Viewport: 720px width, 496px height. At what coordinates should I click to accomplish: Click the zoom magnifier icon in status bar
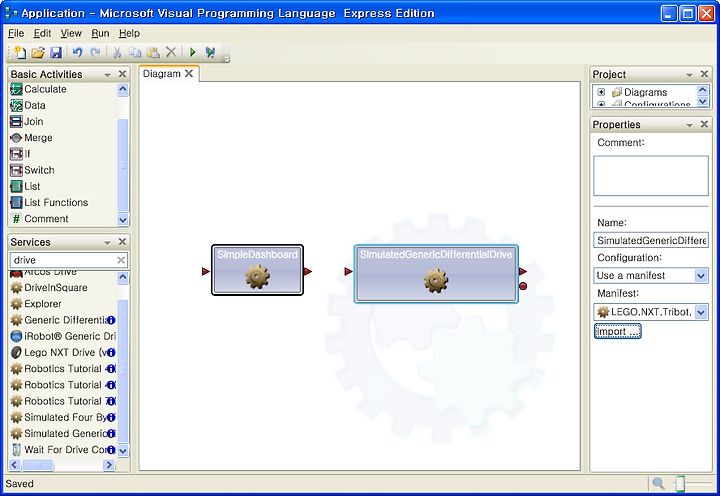coord(658,483)
